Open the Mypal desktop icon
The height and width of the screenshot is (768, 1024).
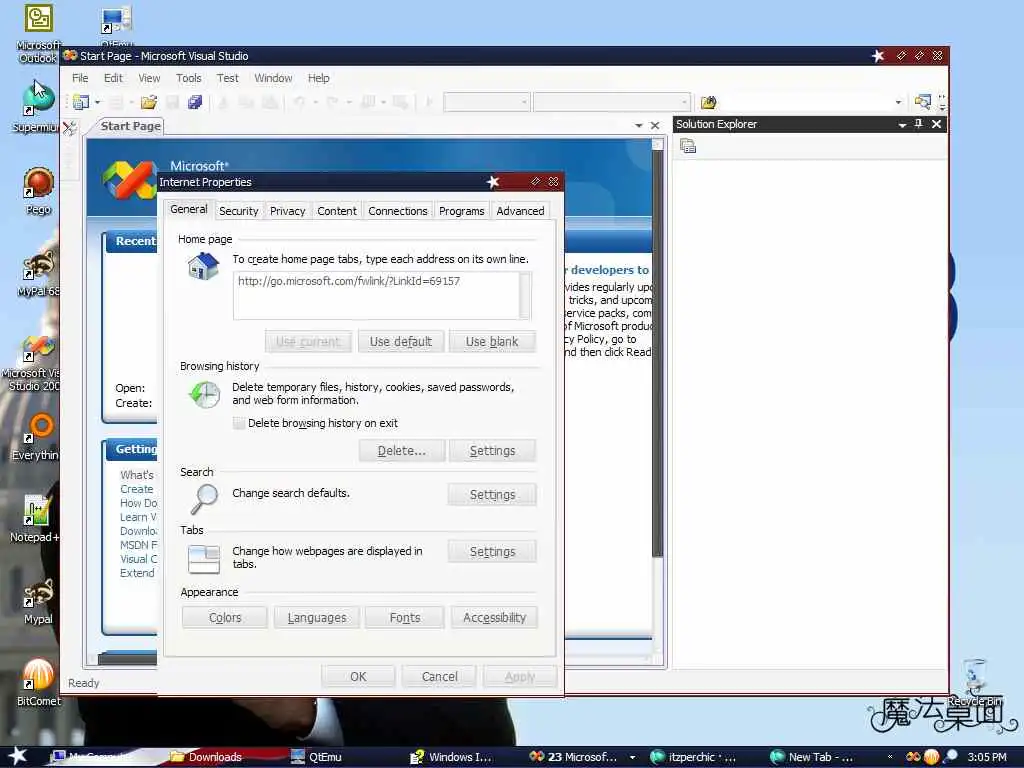(x=39, y=601)
